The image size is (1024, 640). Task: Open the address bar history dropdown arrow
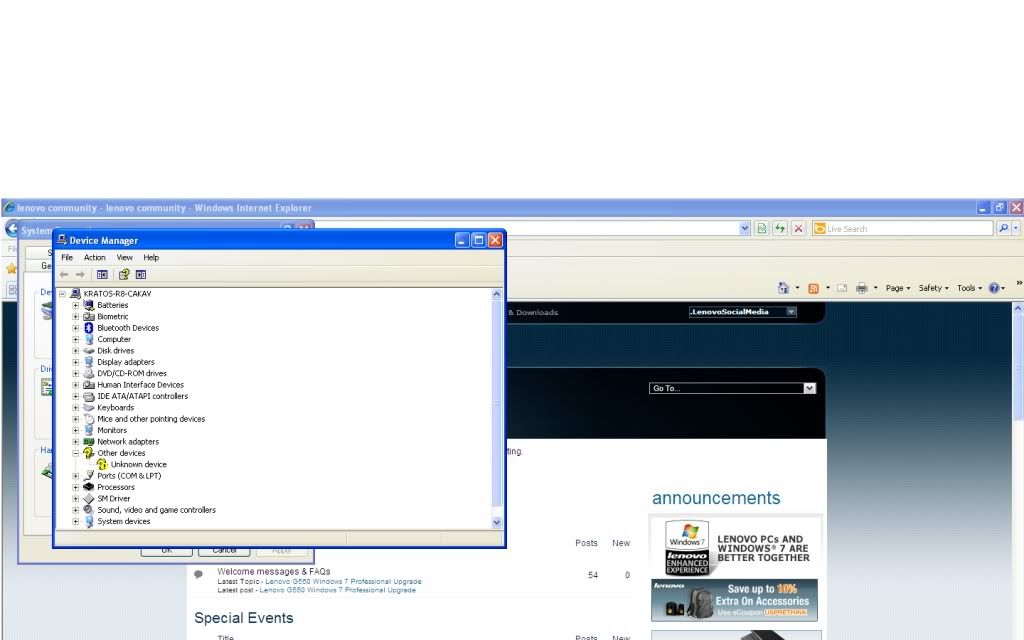pyautogui.click(x=744, y=229)
